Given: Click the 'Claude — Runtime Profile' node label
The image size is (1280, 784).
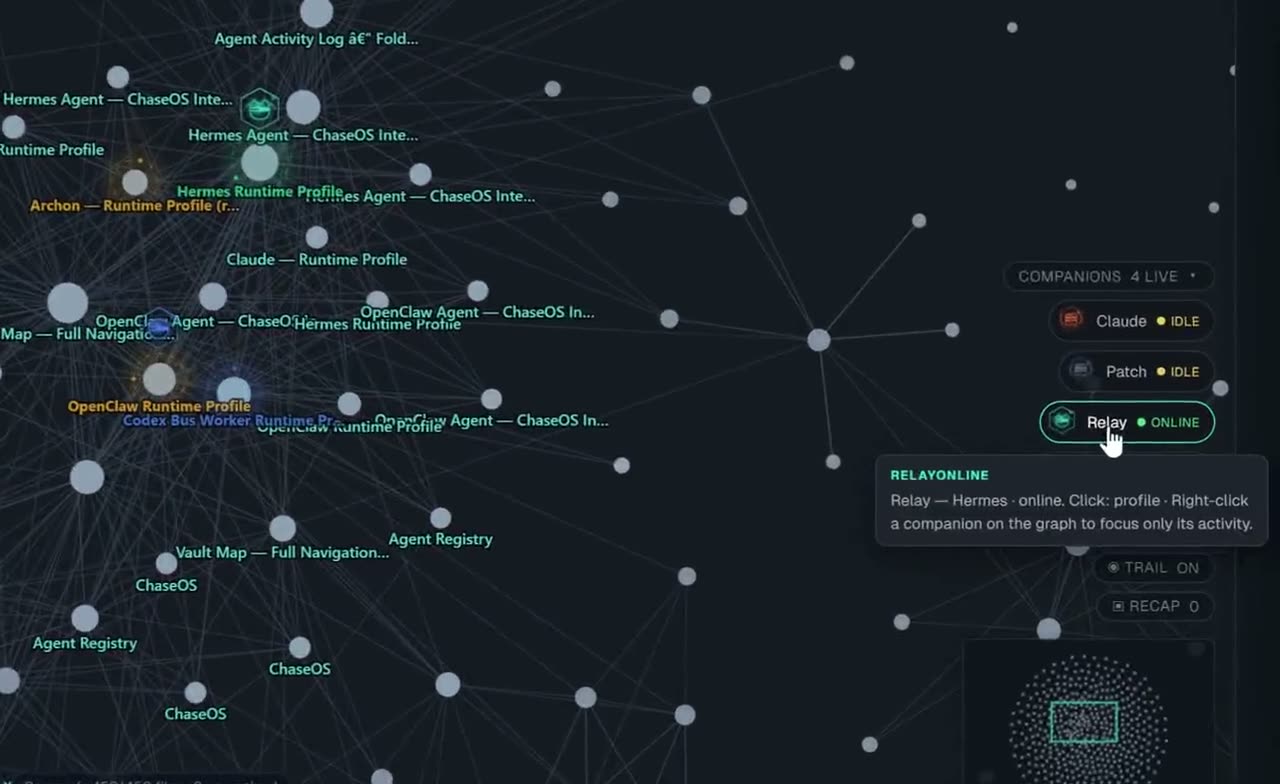Looking at the screenshot, I should click(316, 259).
